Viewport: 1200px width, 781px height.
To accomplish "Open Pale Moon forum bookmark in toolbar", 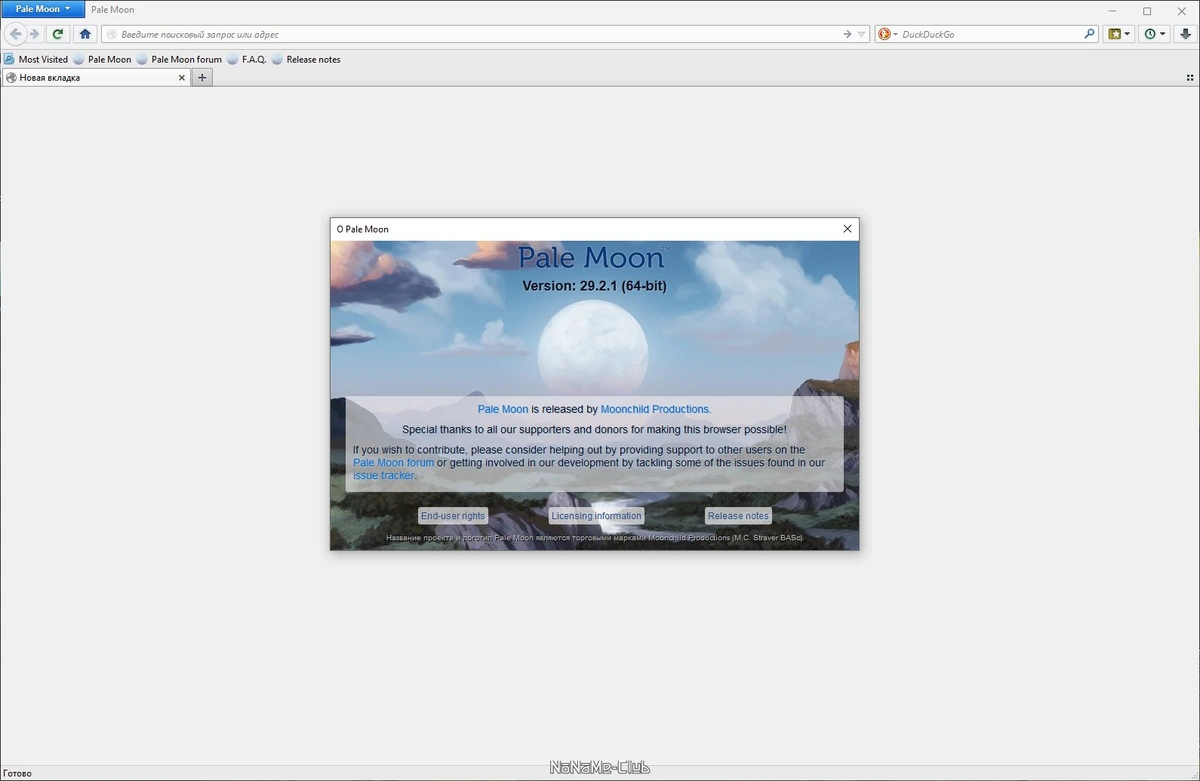I will click(179, 59).
